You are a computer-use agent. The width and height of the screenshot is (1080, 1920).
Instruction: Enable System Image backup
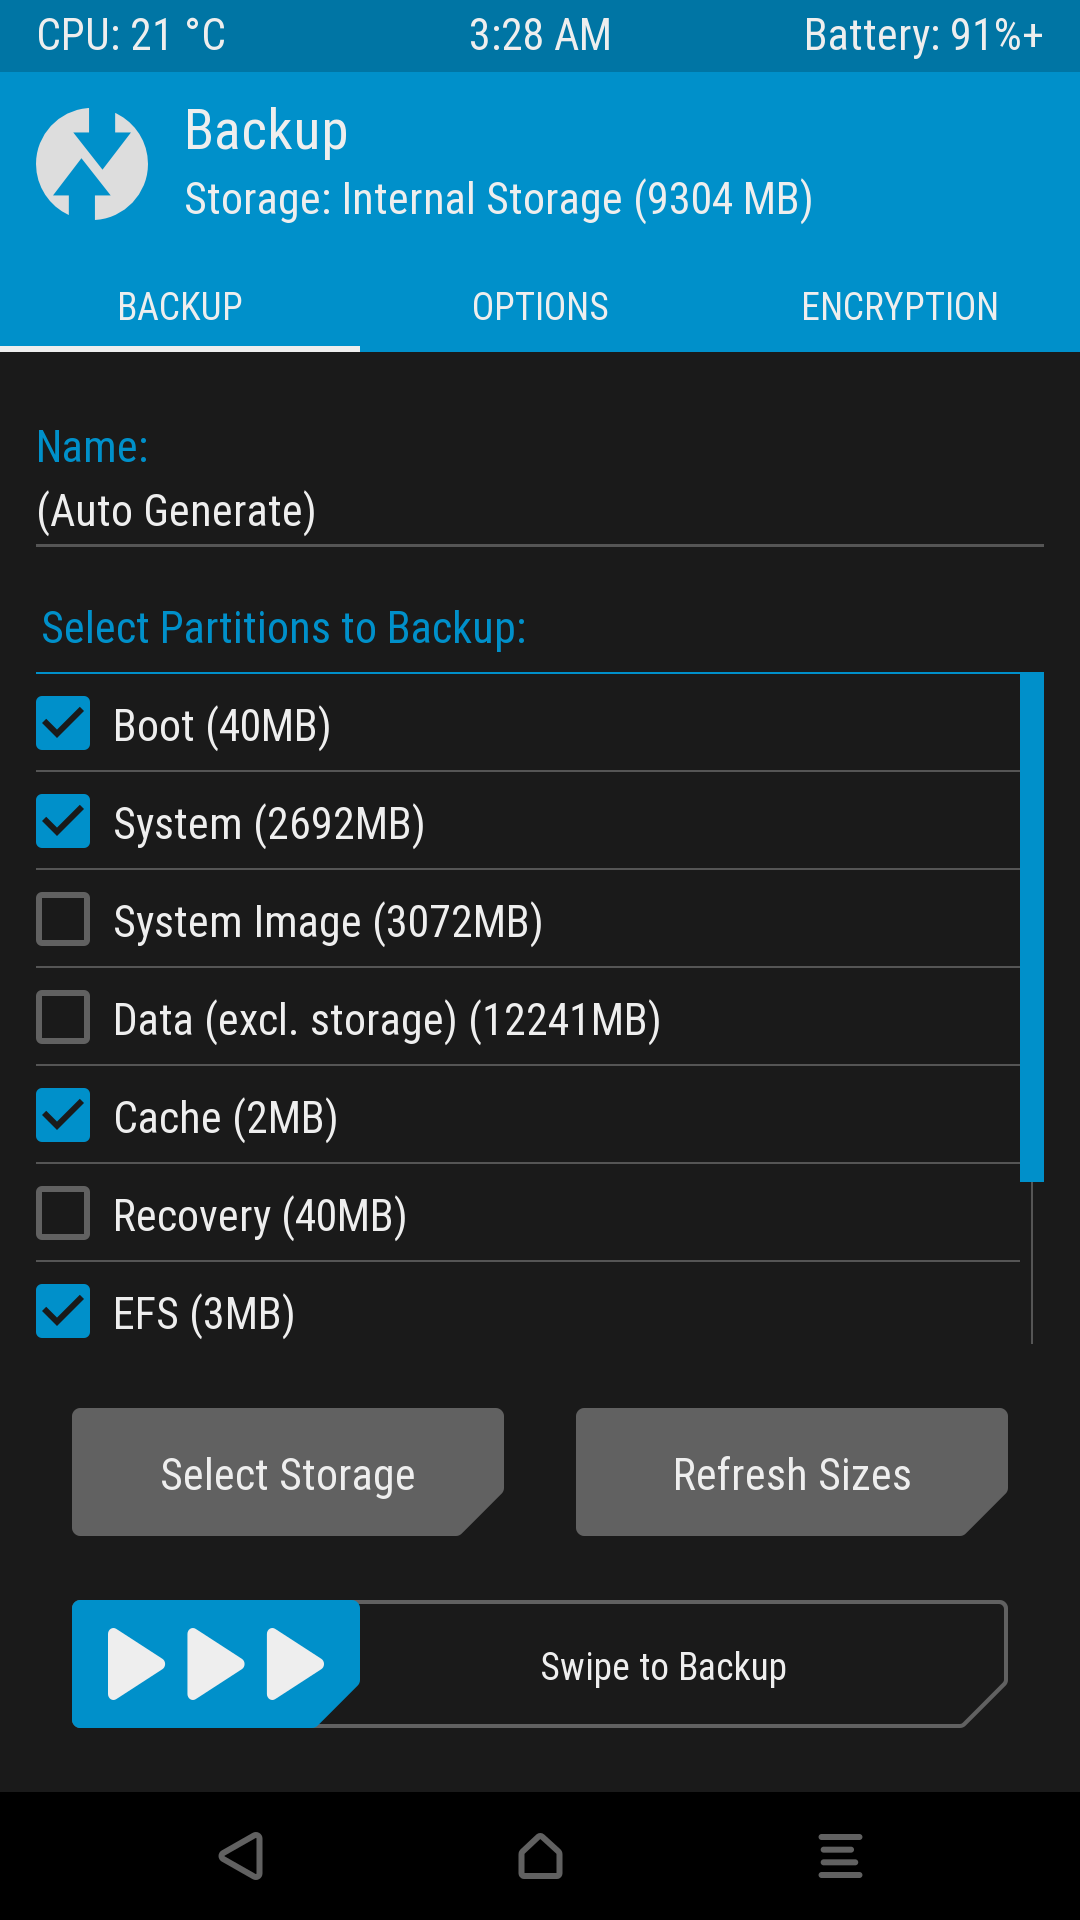[63, 919]
